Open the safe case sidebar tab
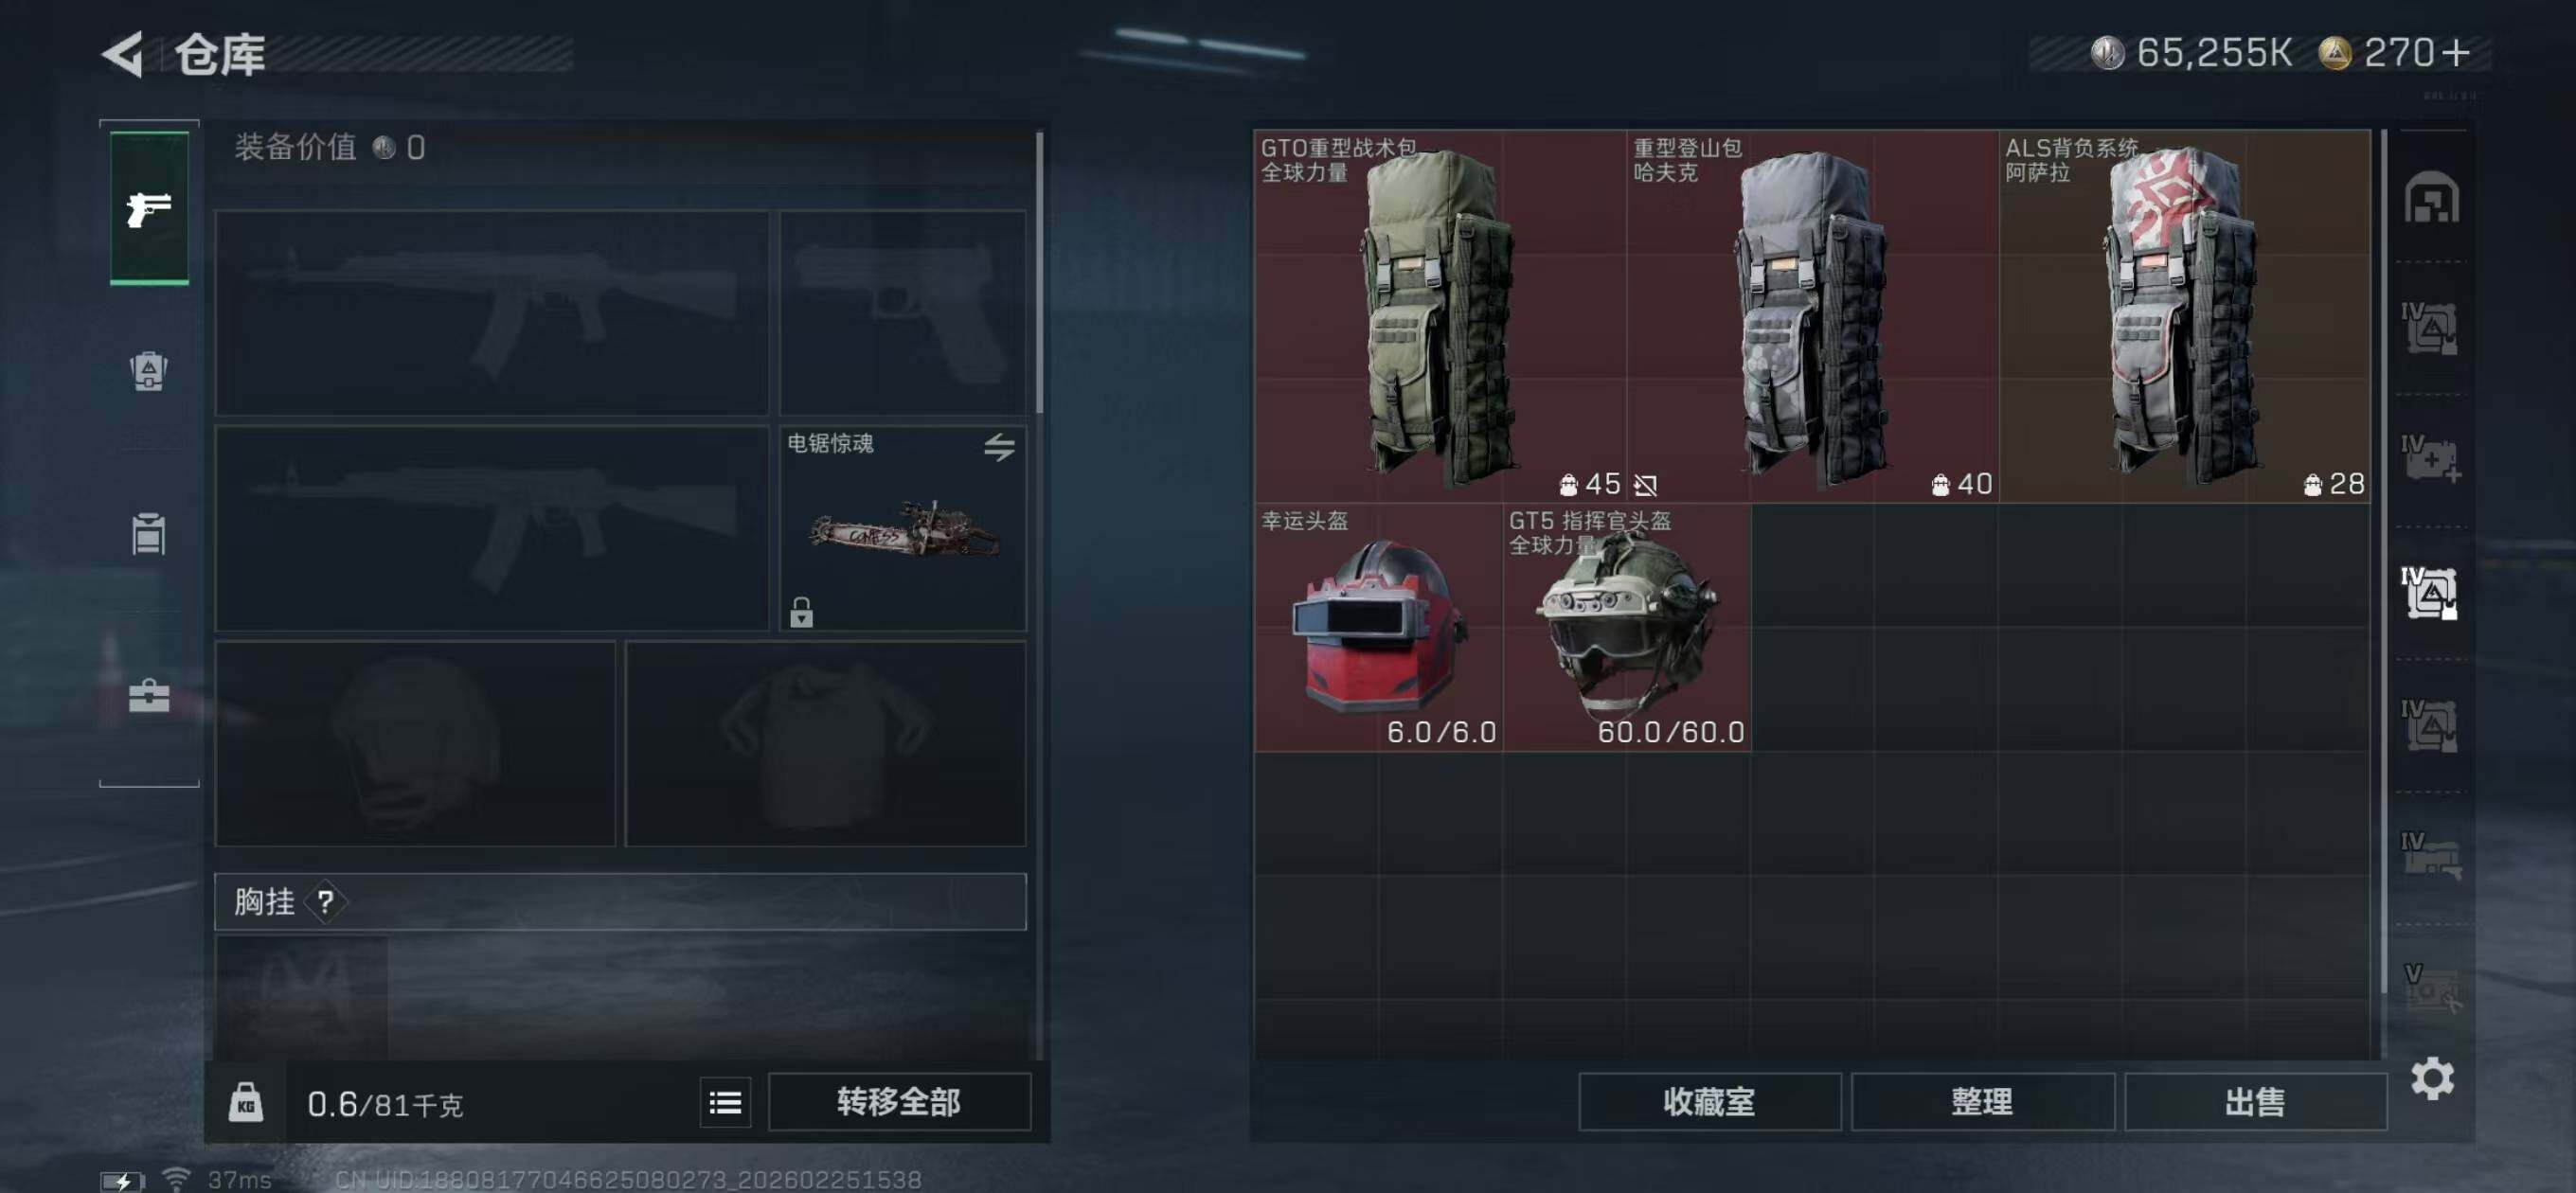 click(x=149, y=695)
